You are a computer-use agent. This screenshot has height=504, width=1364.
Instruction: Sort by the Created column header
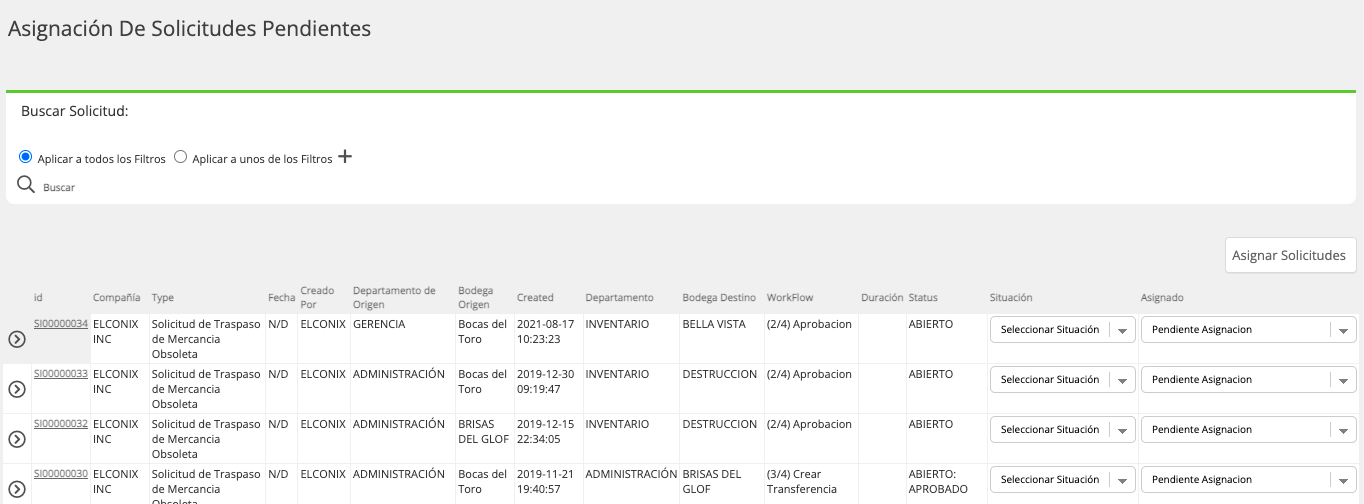pos(535,298)
